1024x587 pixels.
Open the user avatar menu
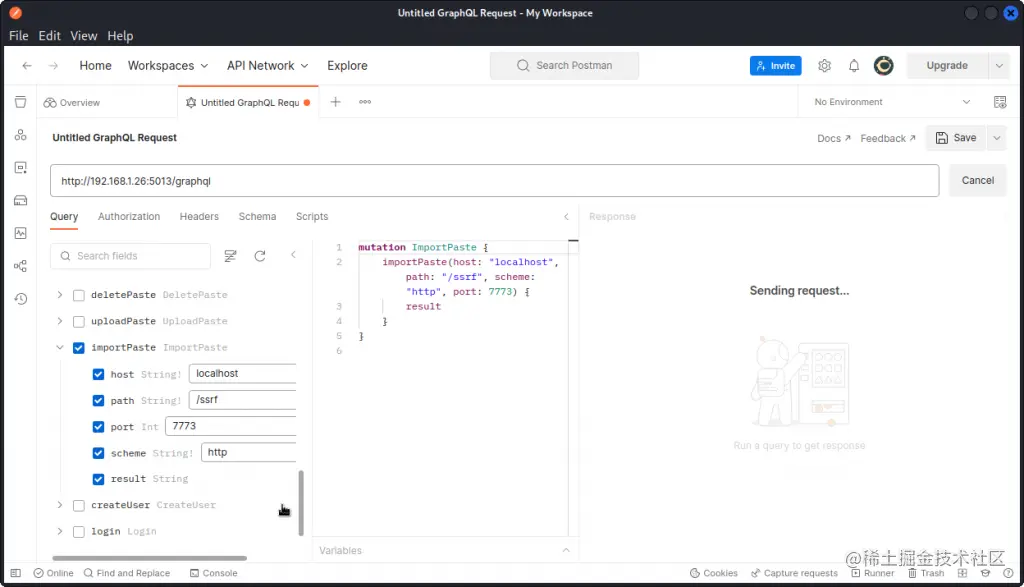884,65
